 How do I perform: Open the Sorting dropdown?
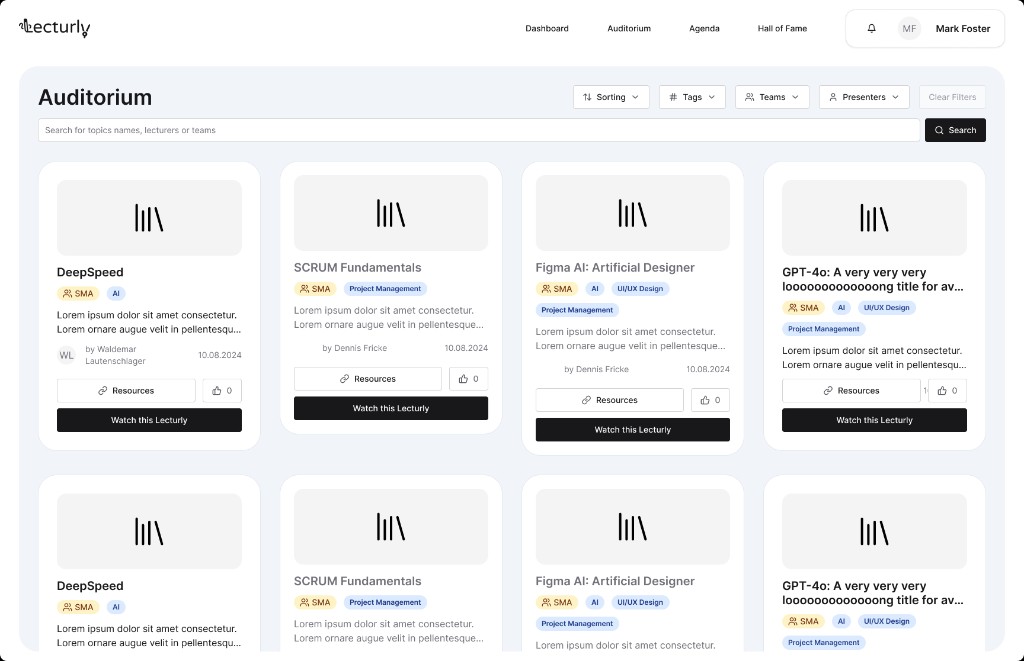611,97
